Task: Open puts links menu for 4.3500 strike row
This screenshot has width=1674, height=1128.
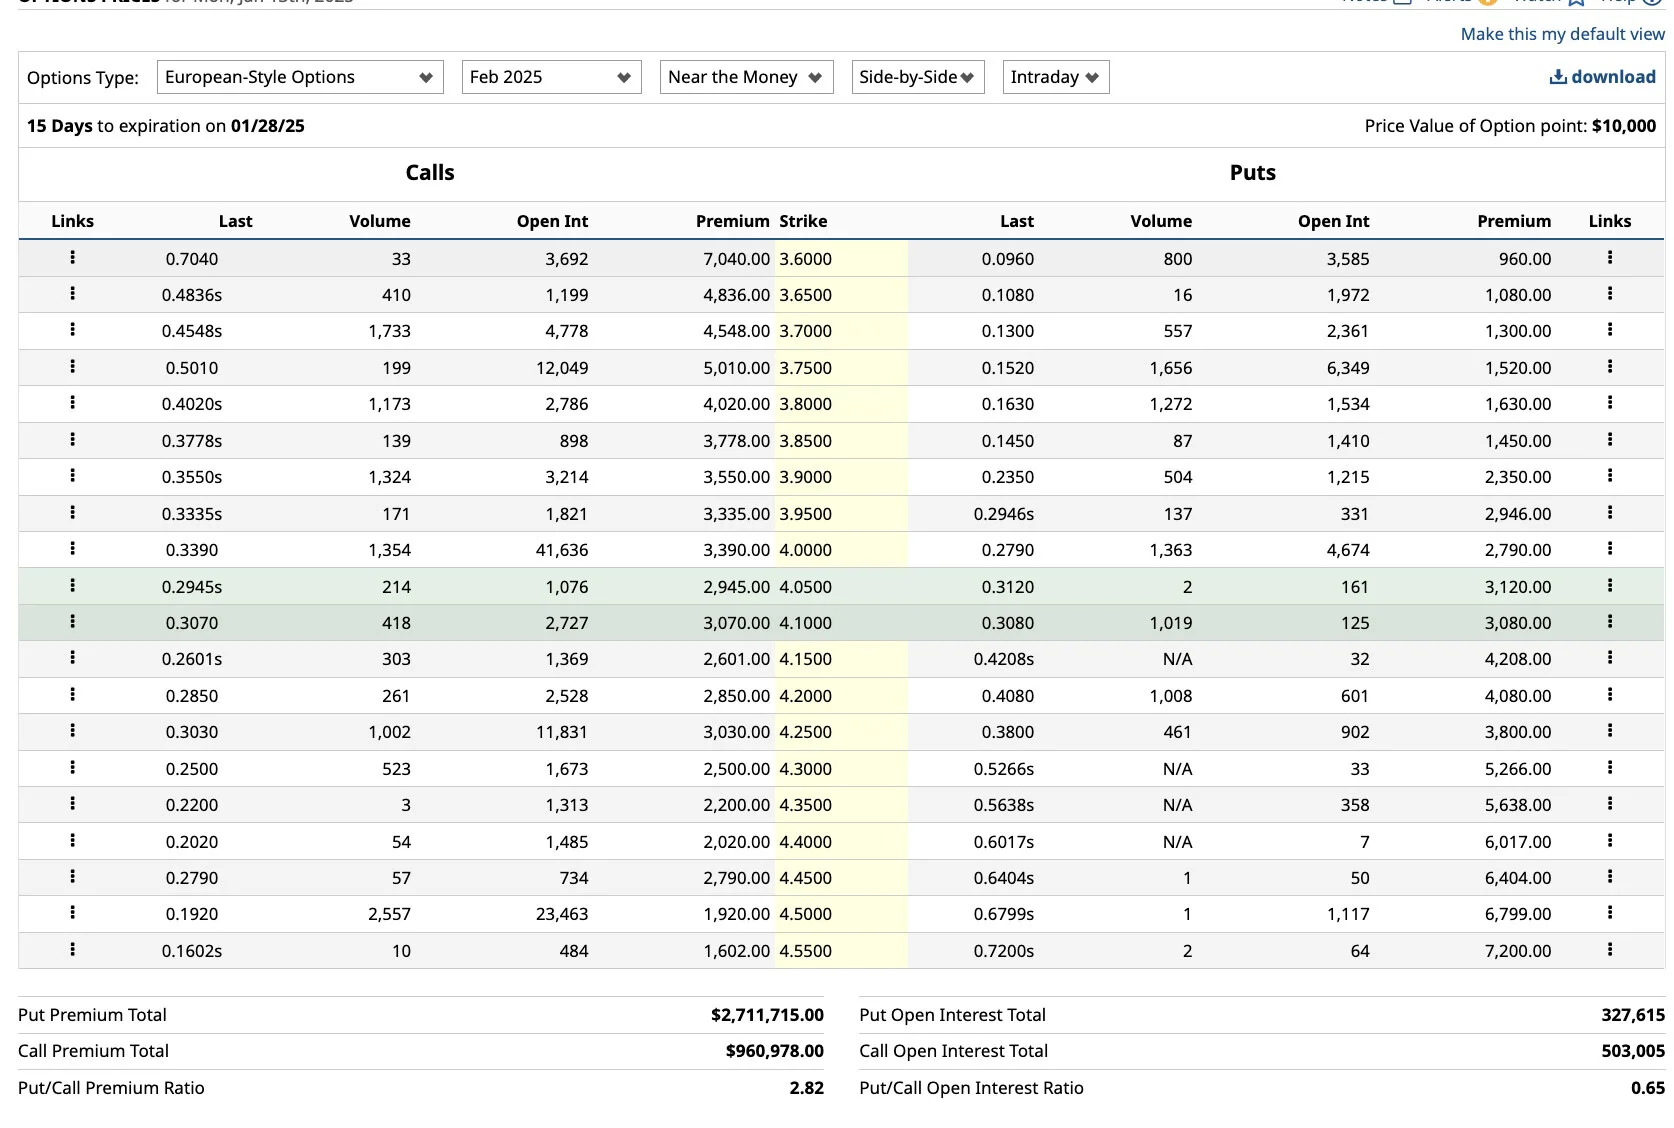Action: point(1610,804)
